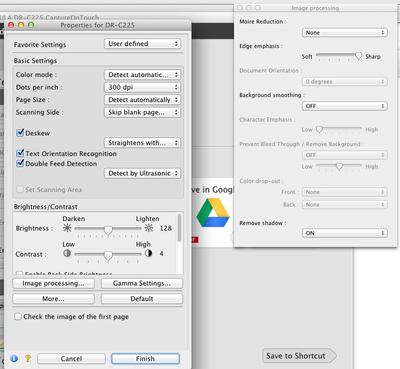Zoom the Properties for DR-C225 window
This screenshot has width=400, height=369.
click(31, 25)
